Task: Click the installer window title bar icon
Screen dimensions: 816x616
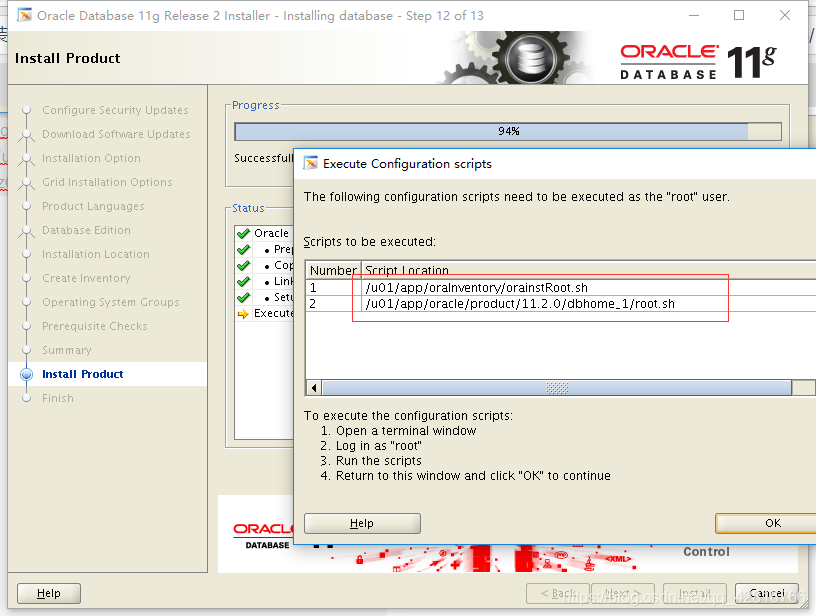Action: coord(24,15)
